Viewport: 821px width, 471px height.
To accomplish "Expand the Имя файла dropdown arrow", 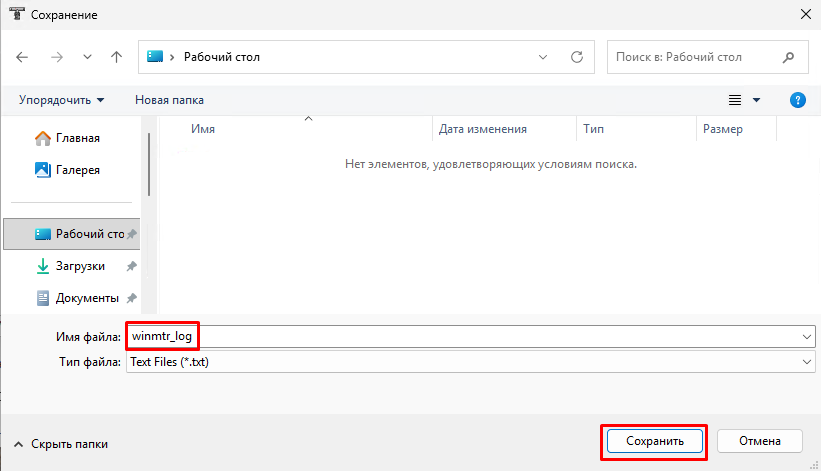I will pos(807,337).
